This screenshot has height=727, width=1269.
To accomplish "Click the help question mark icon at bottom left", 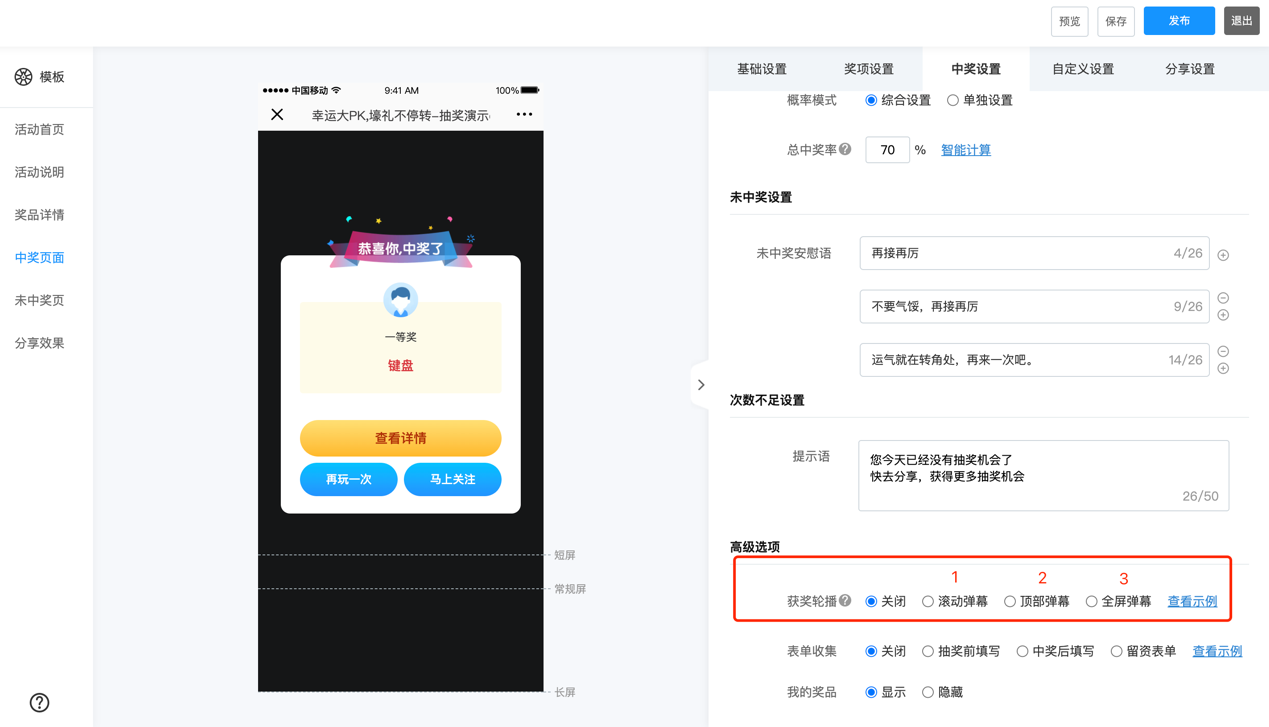I will coord(39,703).
